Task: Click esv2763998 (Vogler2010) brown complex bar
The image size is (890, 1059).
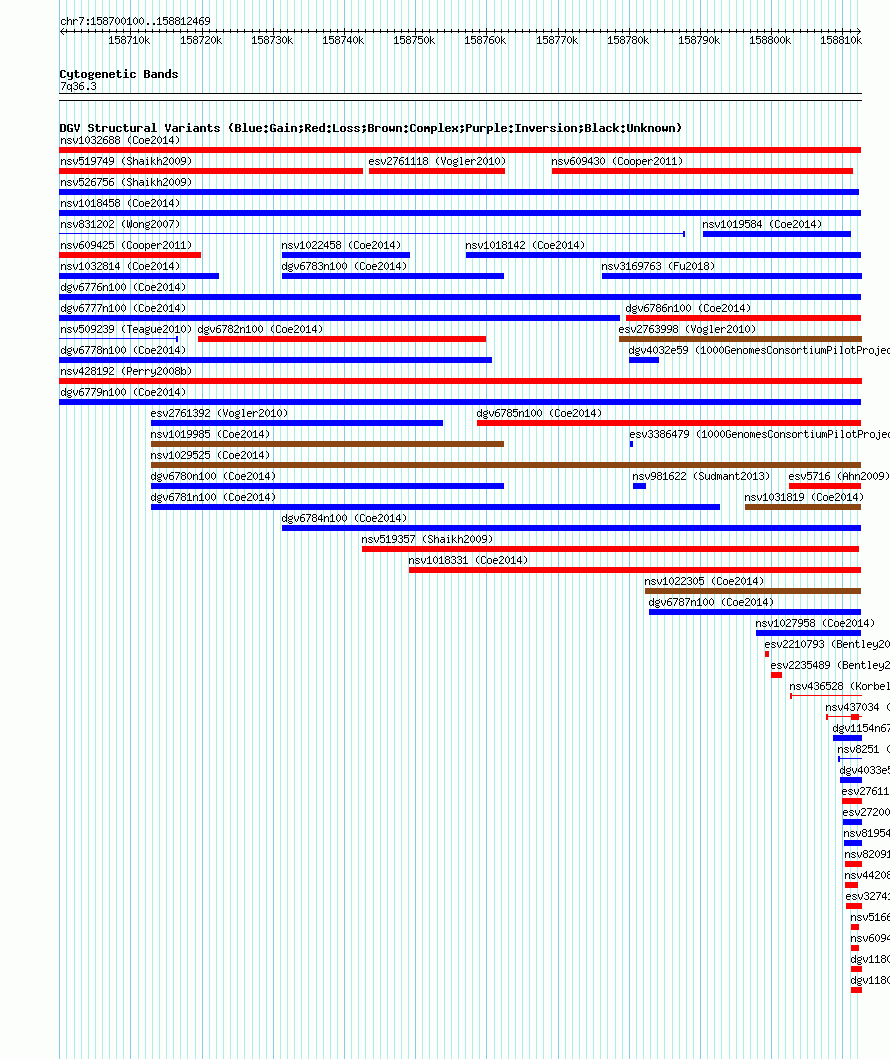Action: tap(740, 339)
